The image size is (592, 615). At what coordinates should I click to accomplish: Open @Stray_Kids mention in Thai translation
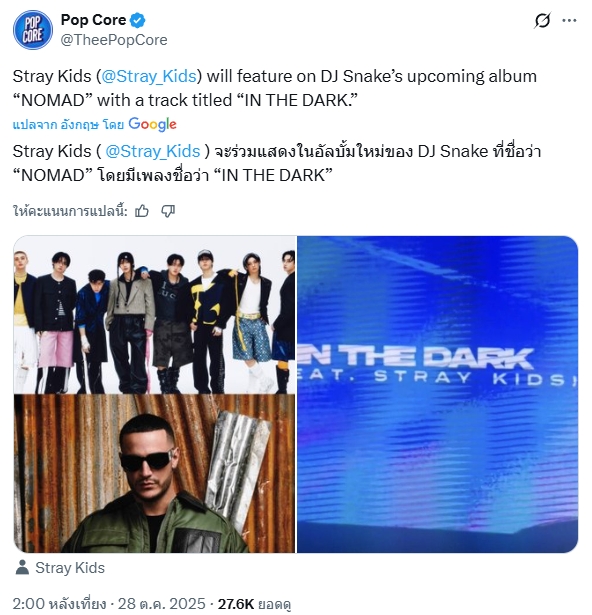point(153,151)
